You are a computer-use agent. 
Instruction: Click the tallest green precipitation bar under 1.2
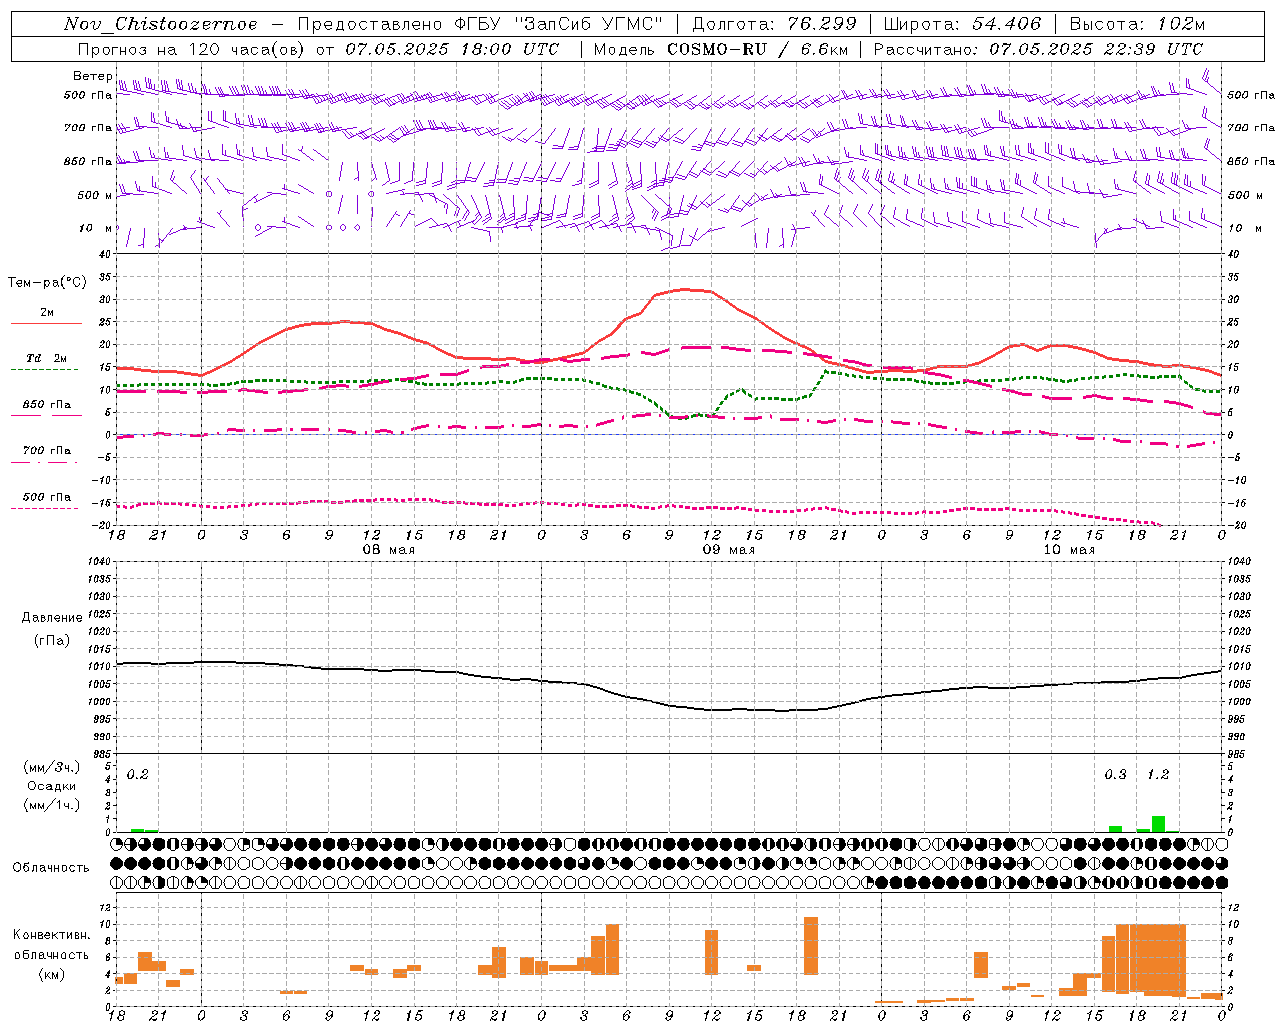point(1158,824)
